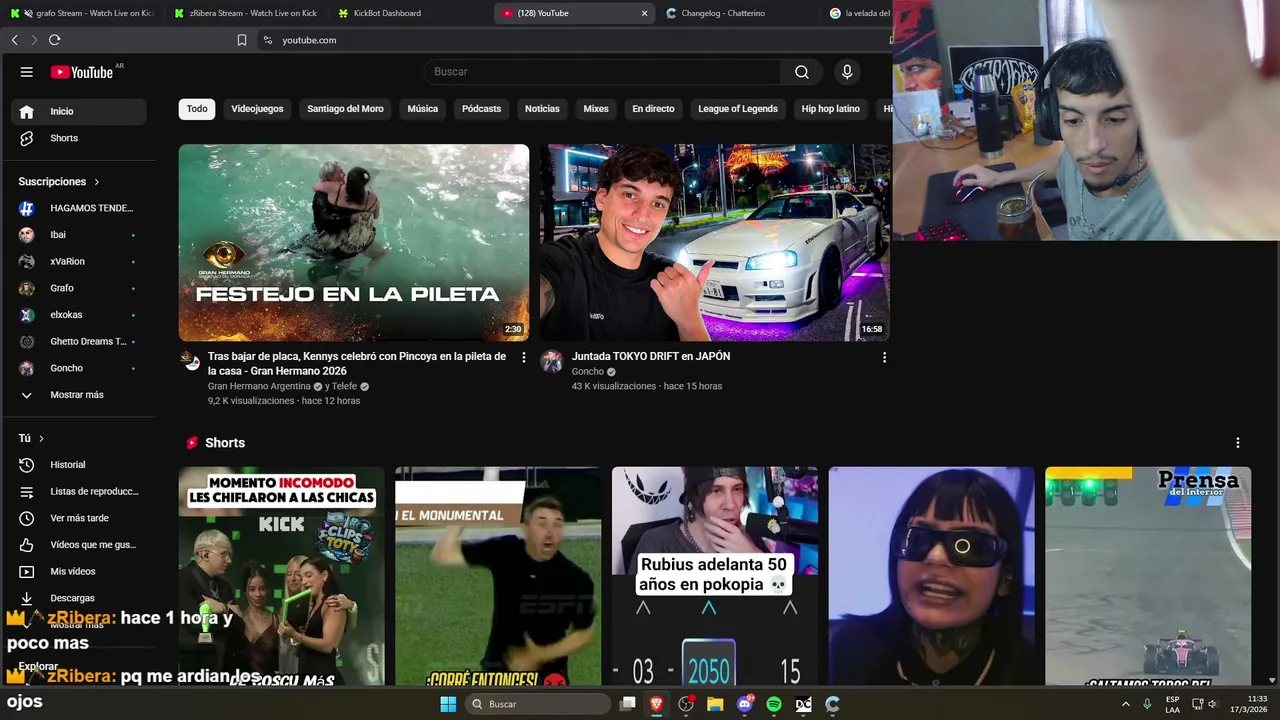Select Santiago del Moro chip
The width and height of the screenshot is (1280, 720).
(x=345, y=109)
